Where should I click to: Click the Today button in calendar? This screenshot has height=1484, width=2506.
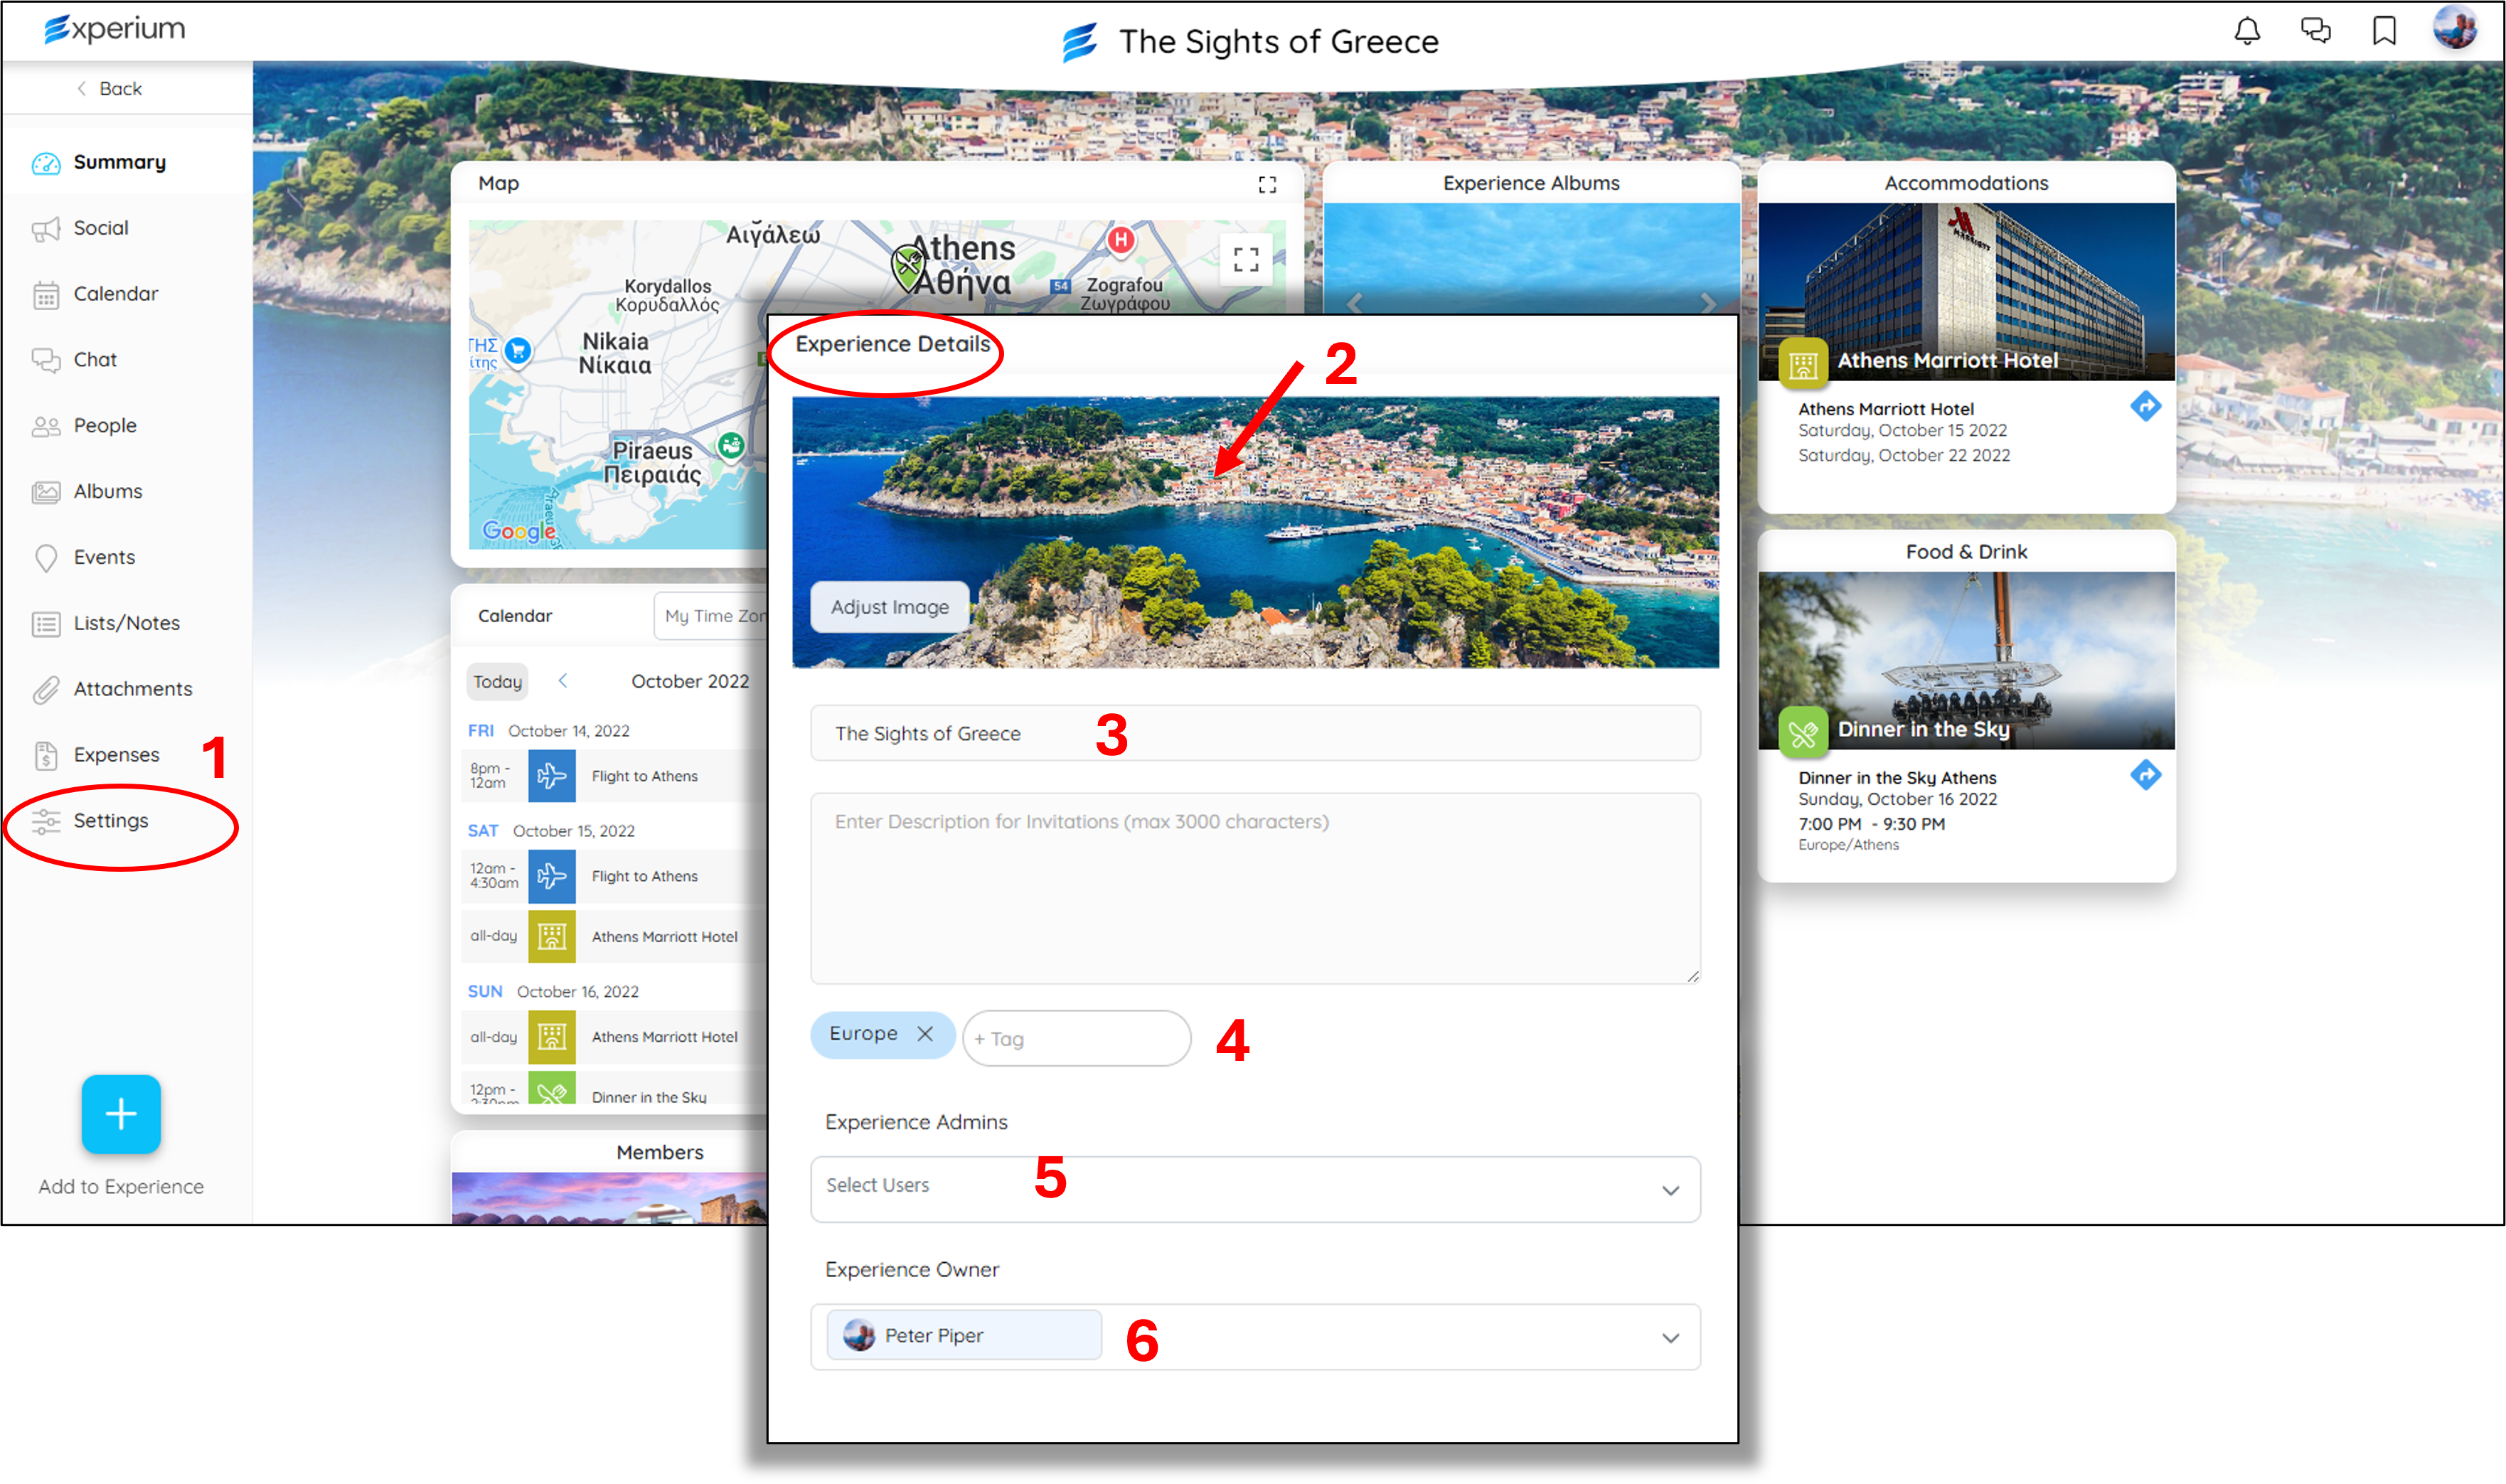click(x=497, y=682)
